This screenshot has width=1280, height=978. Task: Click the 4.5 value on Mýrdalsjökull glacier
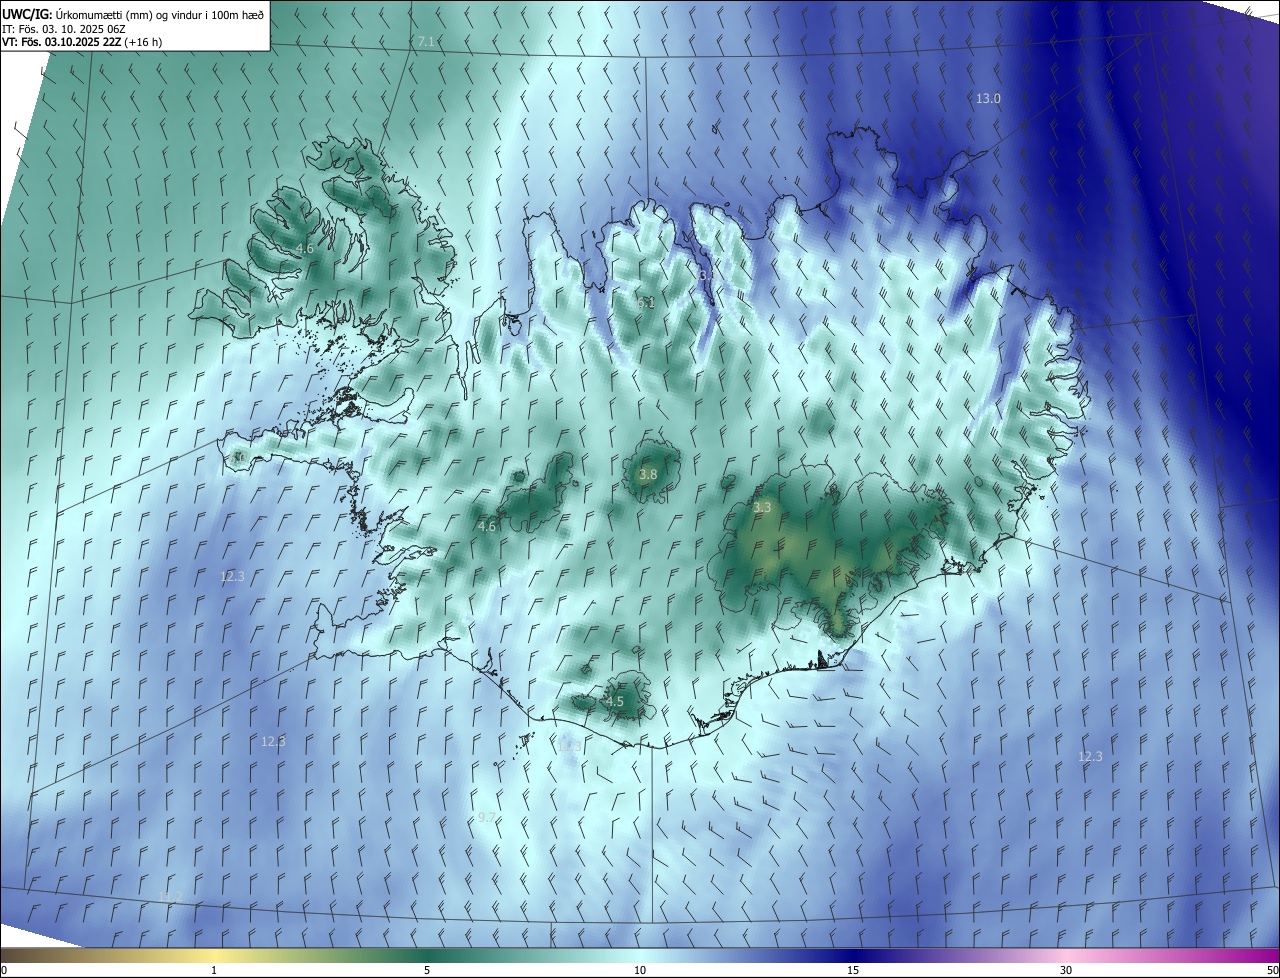(614, 702)
